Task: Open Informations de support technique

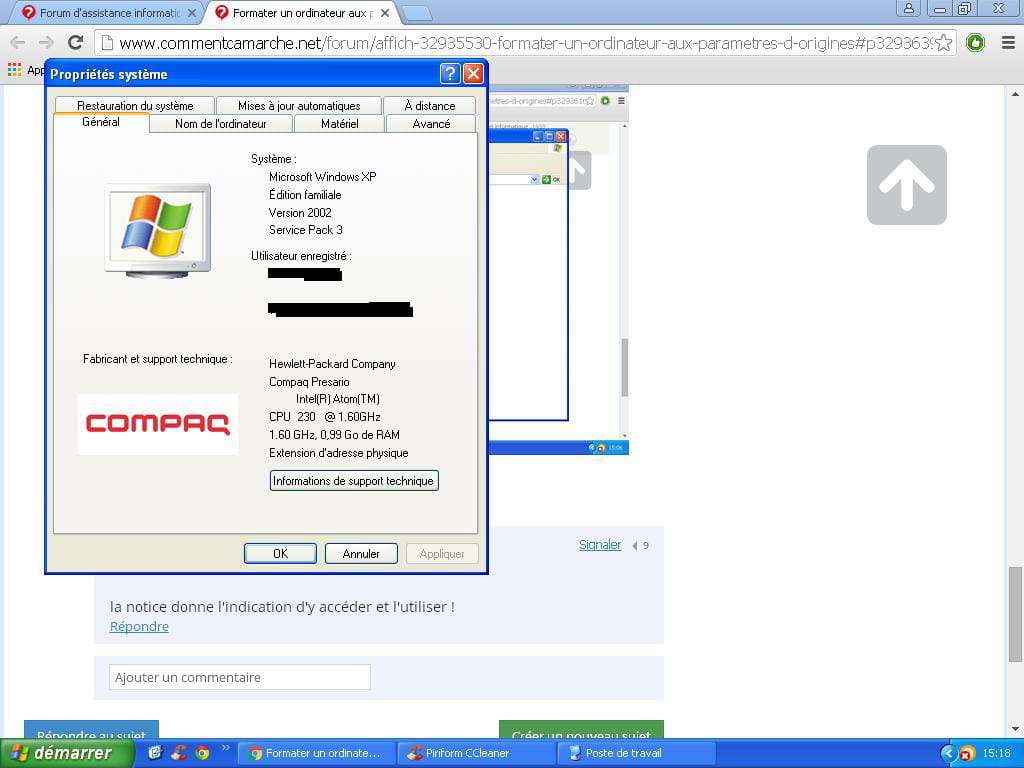Action: point(354,481)
